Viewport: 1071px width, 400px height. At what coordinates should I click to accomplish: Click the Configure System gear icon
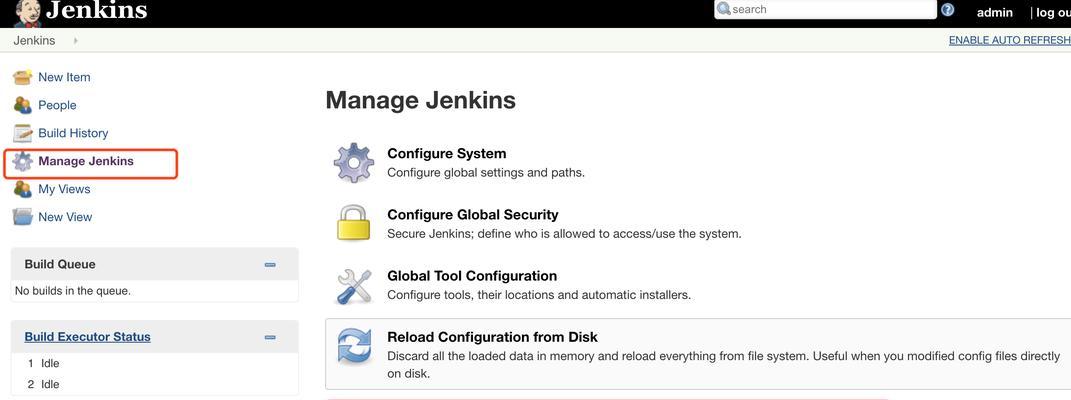click(x=354, y=162)
